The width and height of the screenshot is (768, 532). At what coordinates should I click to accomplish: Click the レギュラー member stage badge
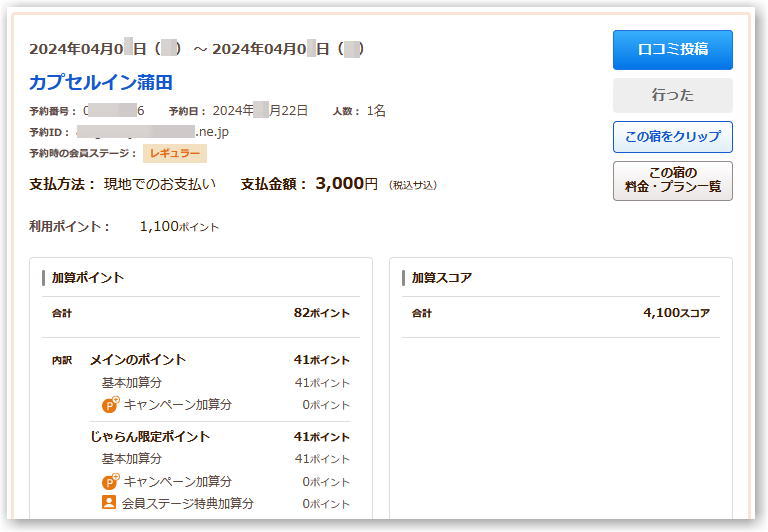(x=175, y=153)
